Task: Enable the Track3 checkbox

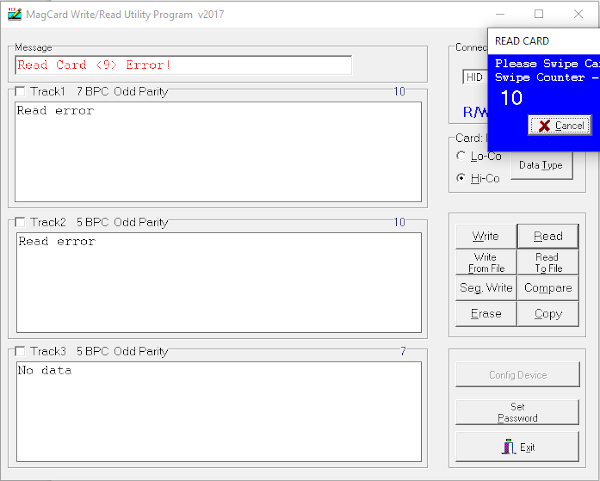Action: coord(20,351)
